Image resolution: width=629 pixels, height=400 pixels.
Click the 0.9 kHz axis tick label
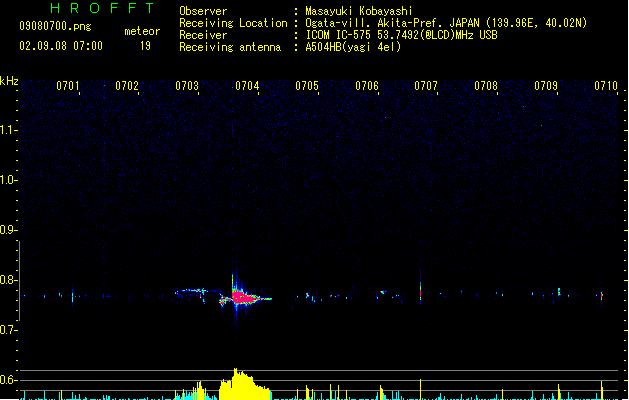(x=8, y=230)
